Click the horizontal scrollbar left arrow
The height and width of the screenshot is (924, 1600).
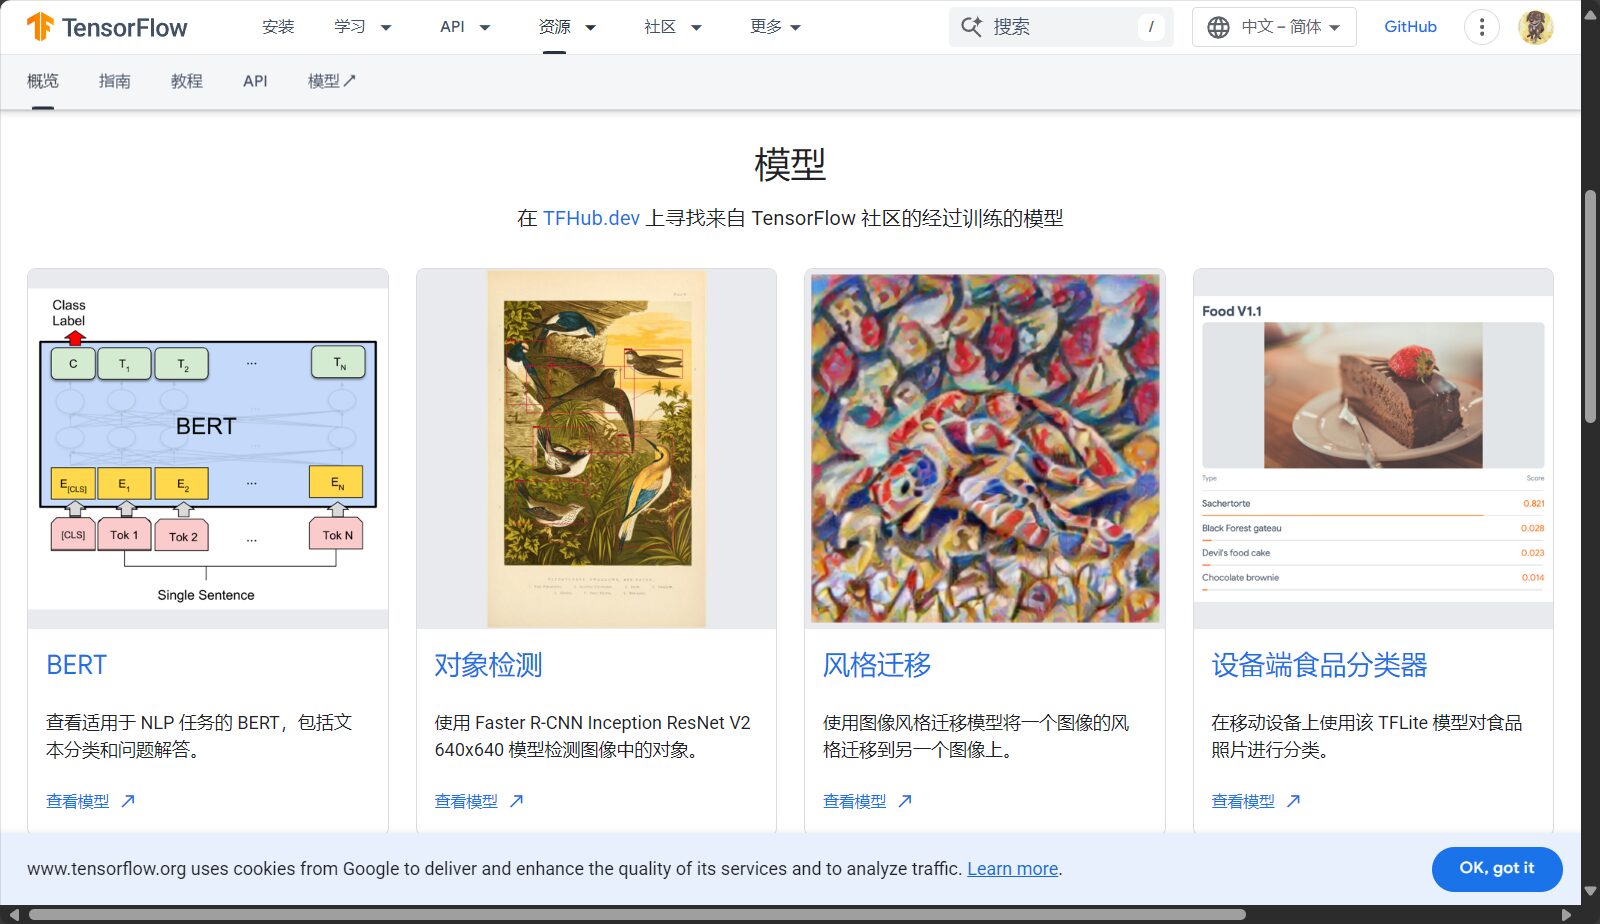pos(12,914)
